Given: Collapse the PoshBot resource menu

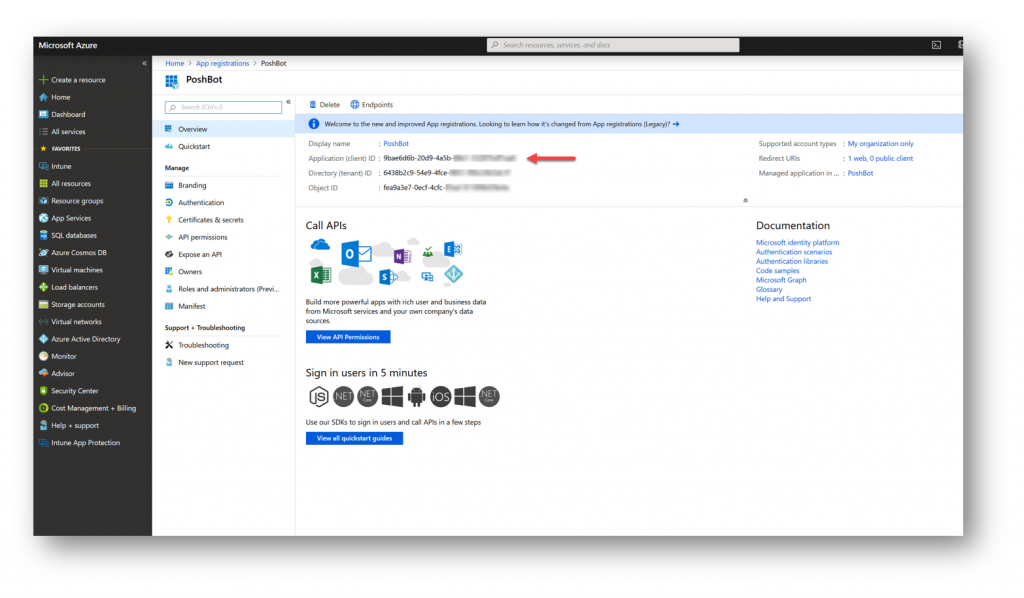Looking at the screenshot, I should pyautogui.click(x=288, y=102).
